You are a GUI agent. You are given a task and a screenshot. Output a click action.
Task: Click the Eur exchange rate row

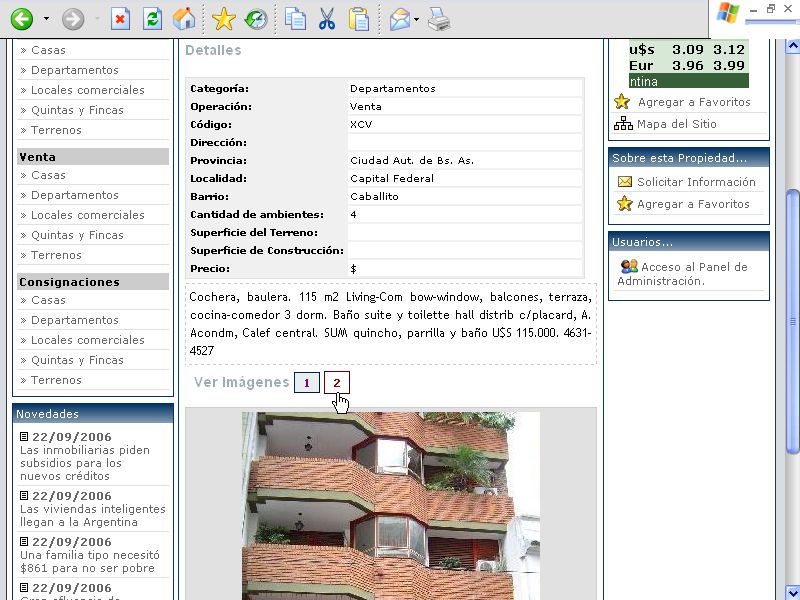pyautogui.click(x=687, y=65)
